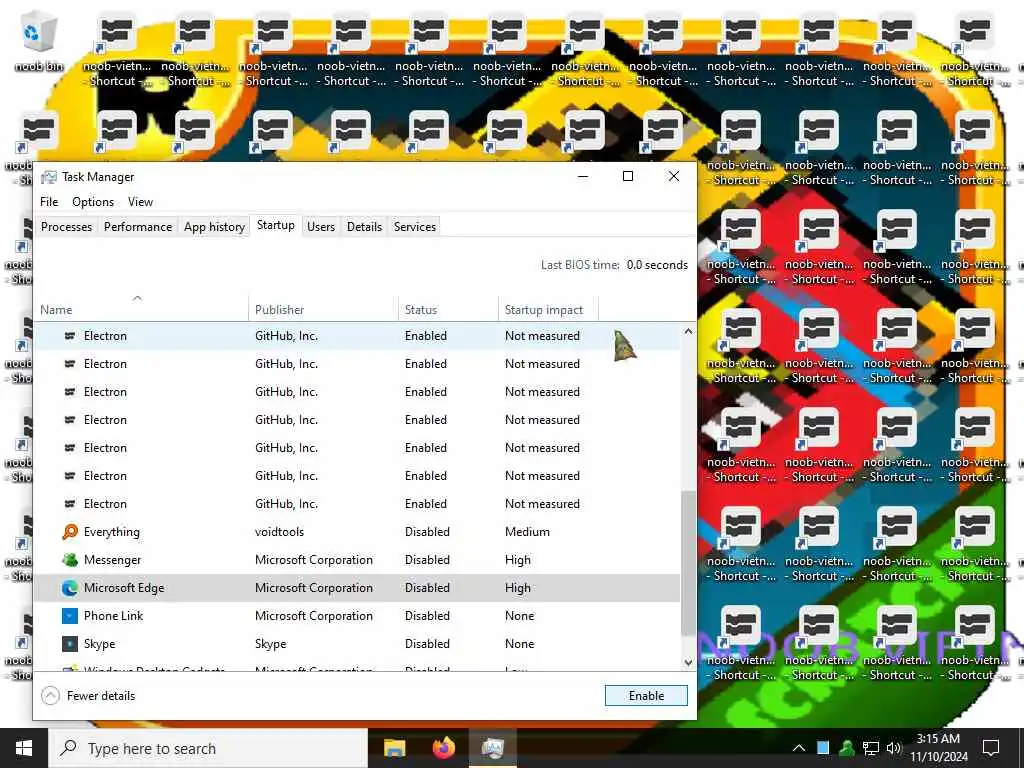
Task: Click the startup list vertical scrollbar thumb
Action: pyautogui.click(x=688, y=563)
